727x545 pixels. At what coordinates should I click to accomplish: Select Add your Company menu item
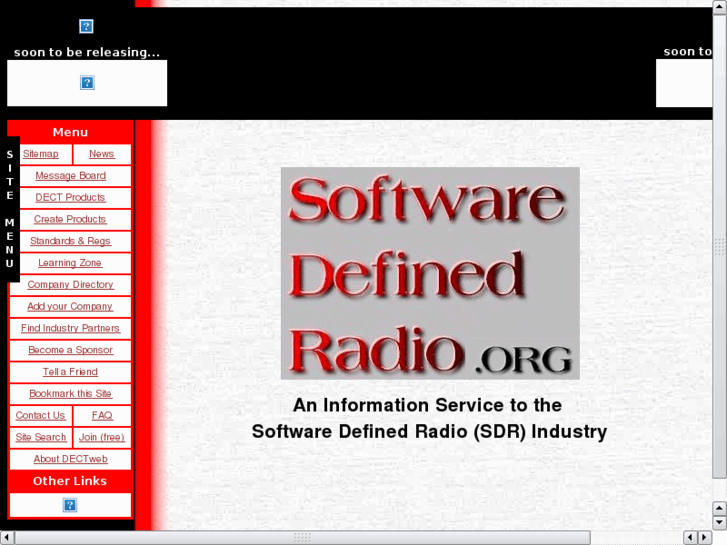pyautogui.click(x=70, y=307)
